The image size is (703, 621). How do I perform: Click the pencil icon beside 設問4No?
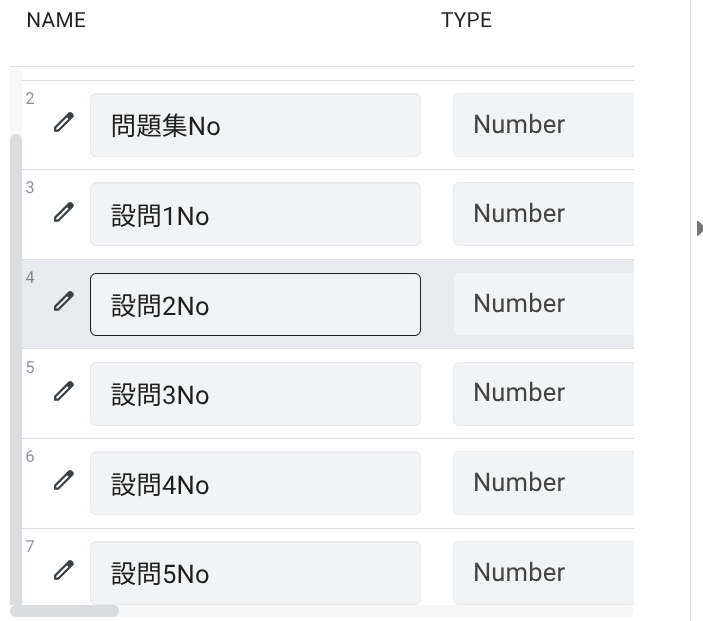tap(63, 481)
